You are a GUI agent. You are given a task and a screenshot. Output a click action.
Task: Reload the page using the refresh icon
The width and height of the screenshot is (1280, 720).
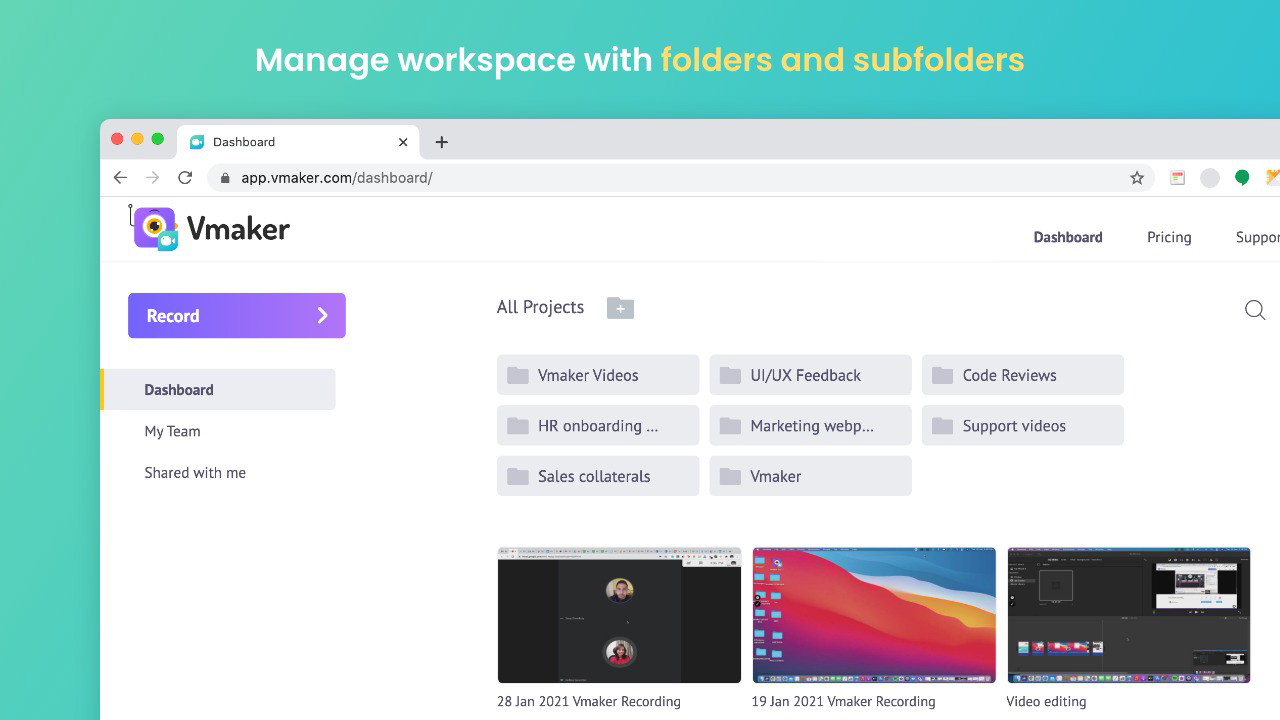pyautogui.click(x=185, y=178)
